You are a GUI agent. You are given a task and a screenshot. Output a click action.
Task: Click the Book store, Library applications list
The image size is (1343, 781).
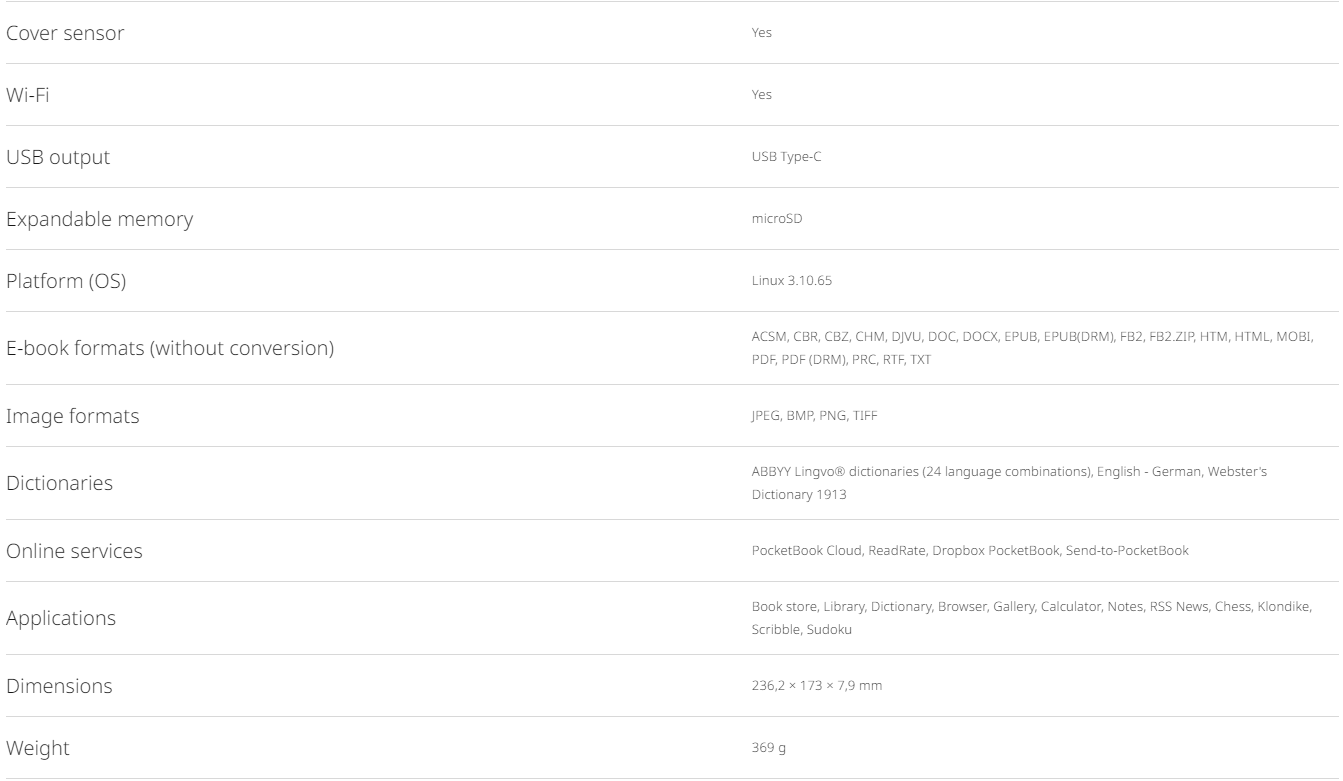pyautogui.click(x=1045, y=608)
